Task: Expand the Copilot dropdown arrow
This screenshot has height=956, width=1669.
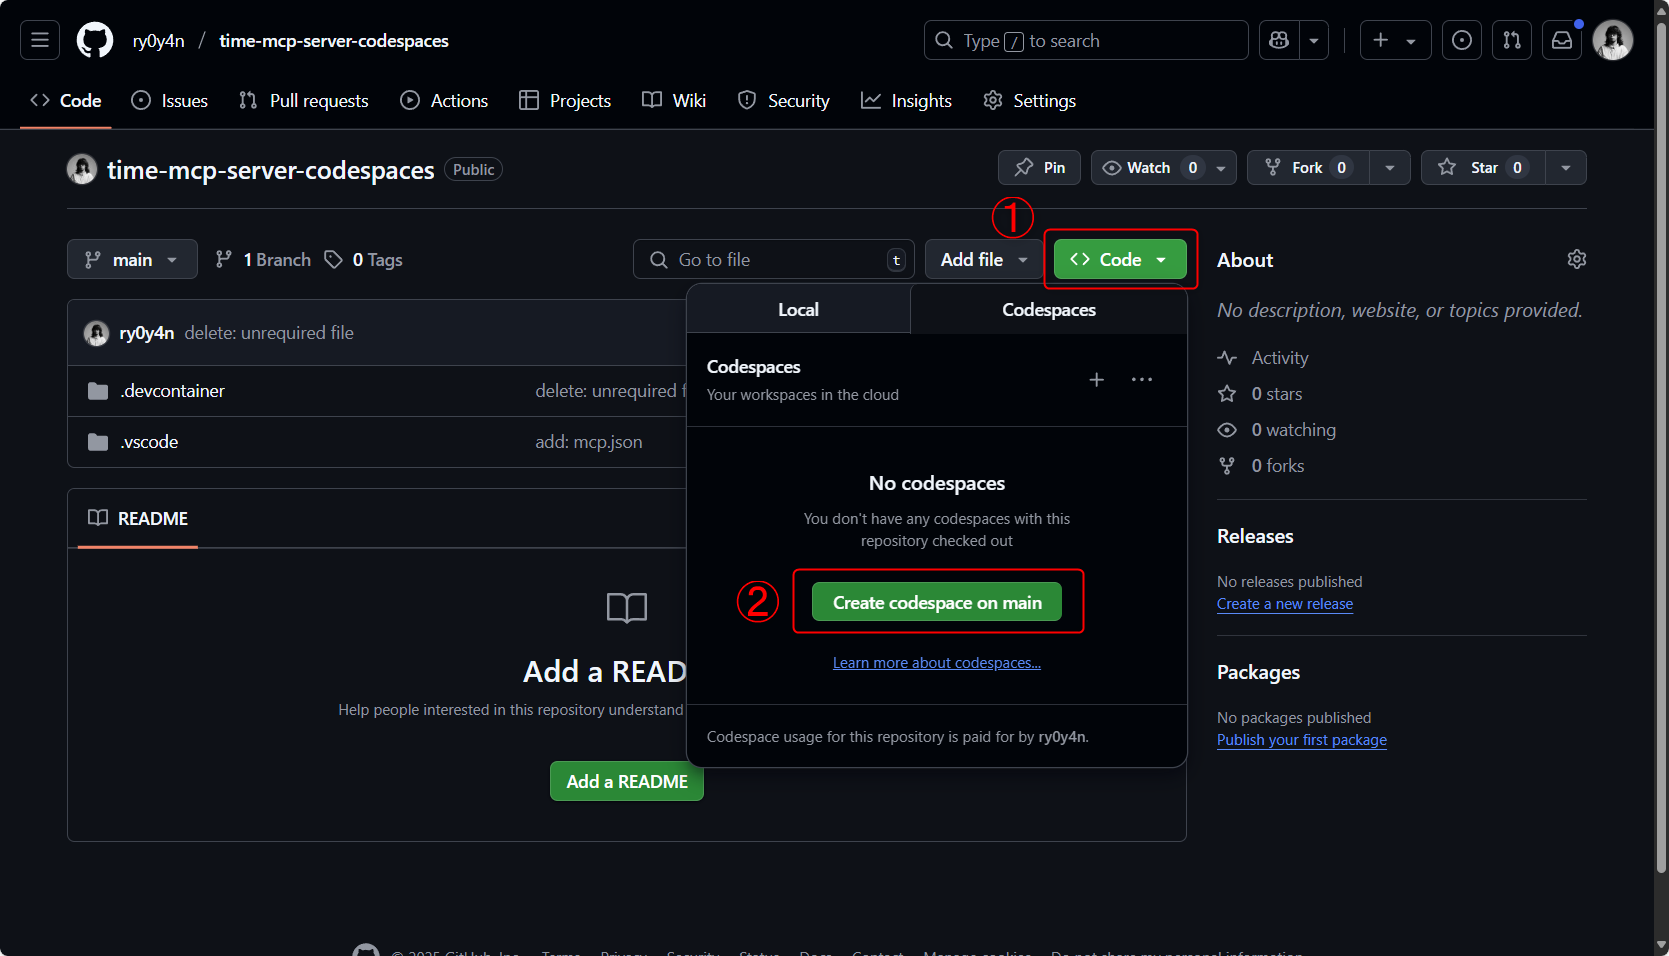Action: coord(1314,40)
